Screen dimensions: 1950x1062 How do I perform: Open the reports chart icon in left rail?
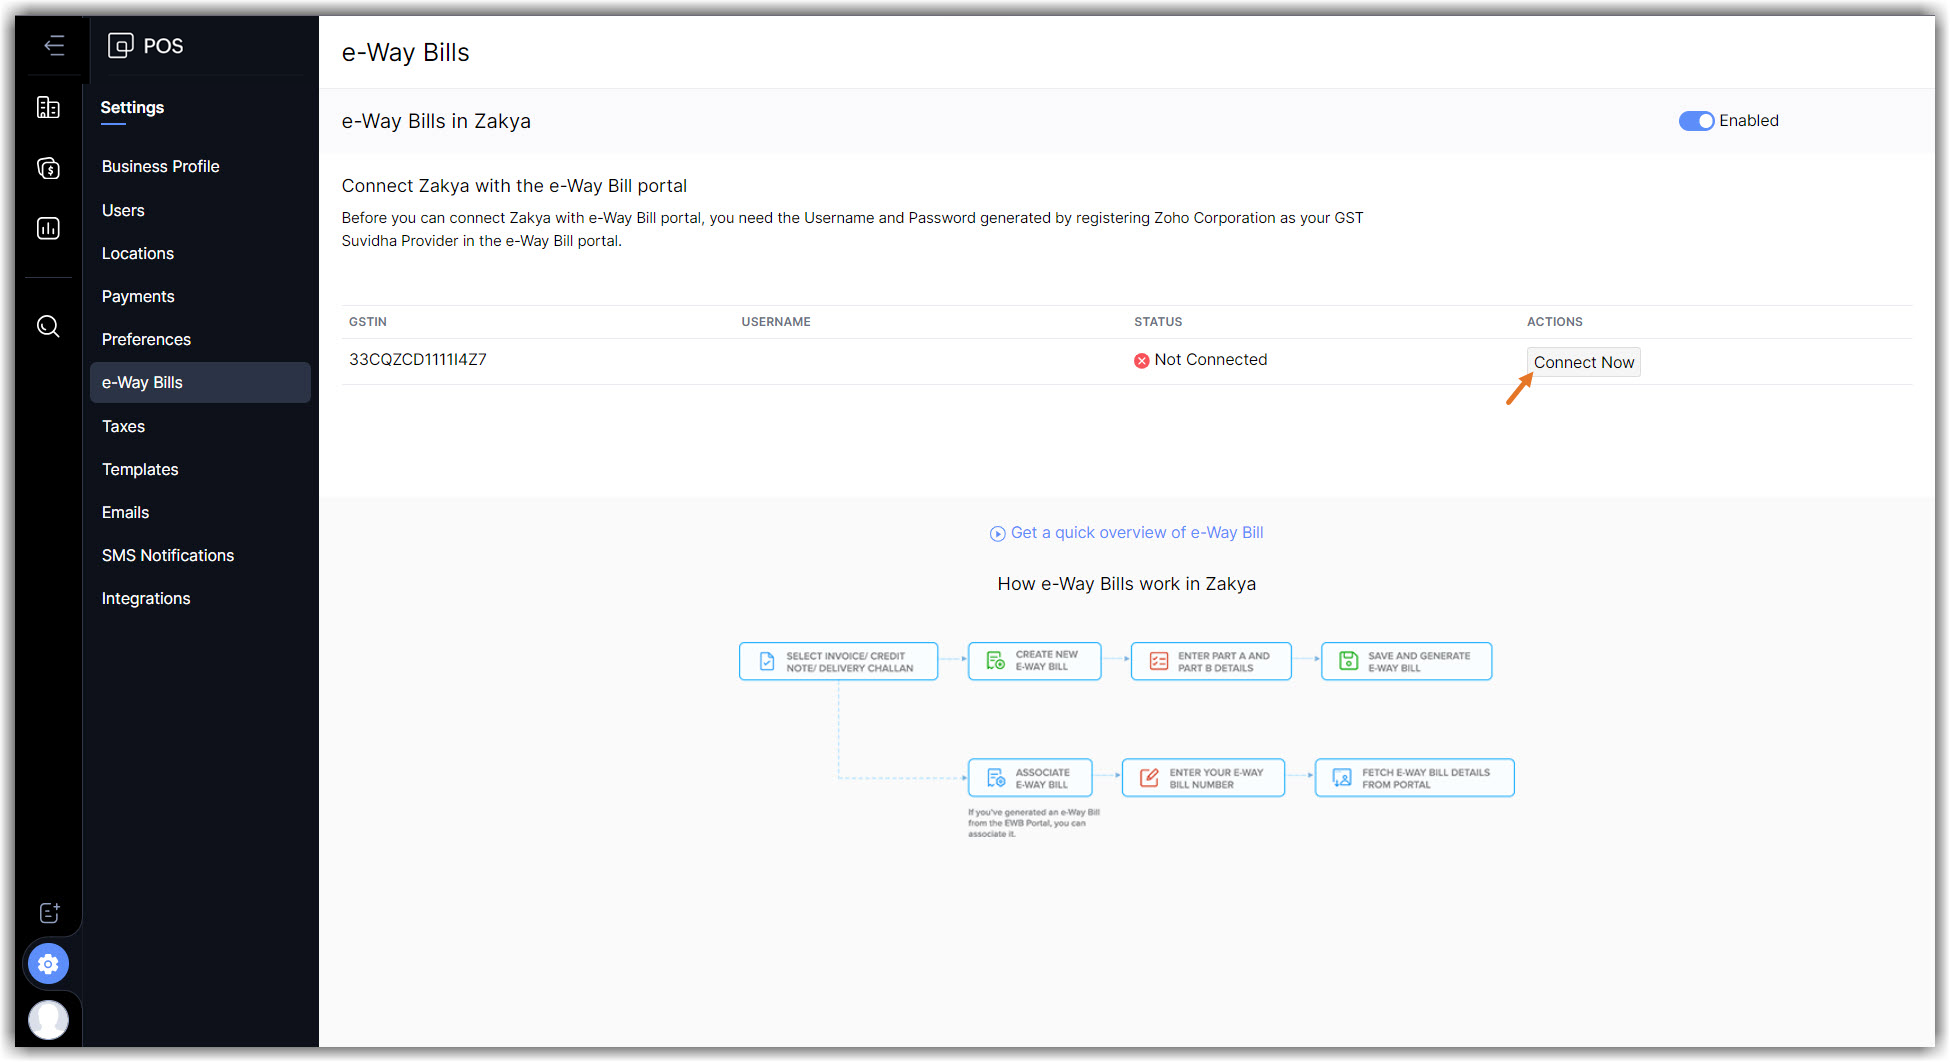48,228
